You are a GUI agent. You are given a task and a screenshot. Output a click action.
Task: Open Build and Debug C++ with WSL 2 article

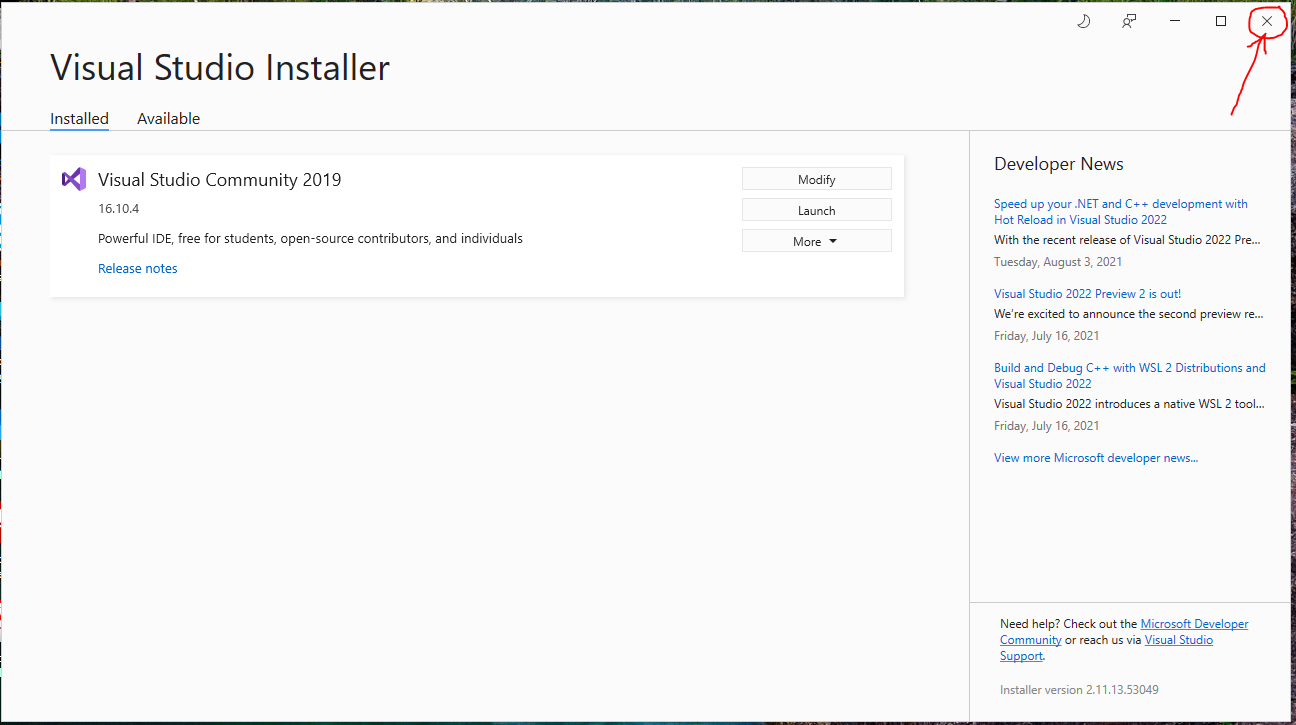[x=1130, y=375]
